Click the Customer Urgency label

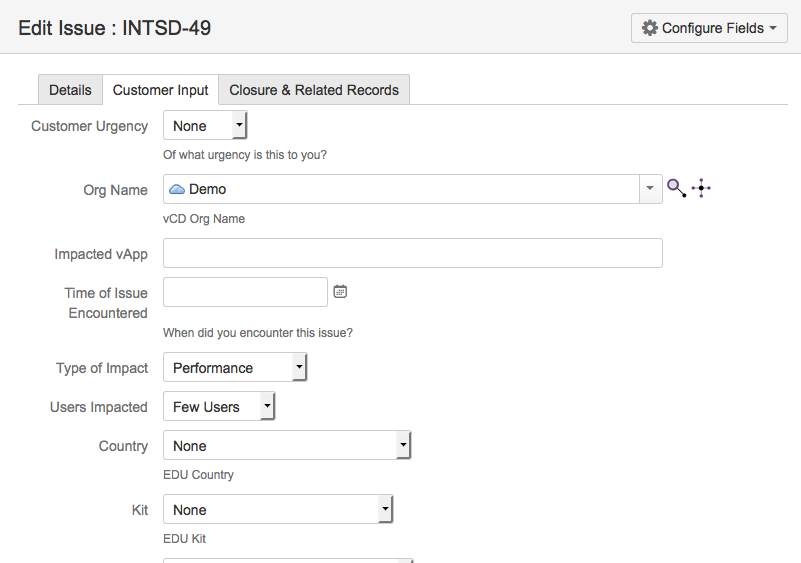[x=89, y=126]
